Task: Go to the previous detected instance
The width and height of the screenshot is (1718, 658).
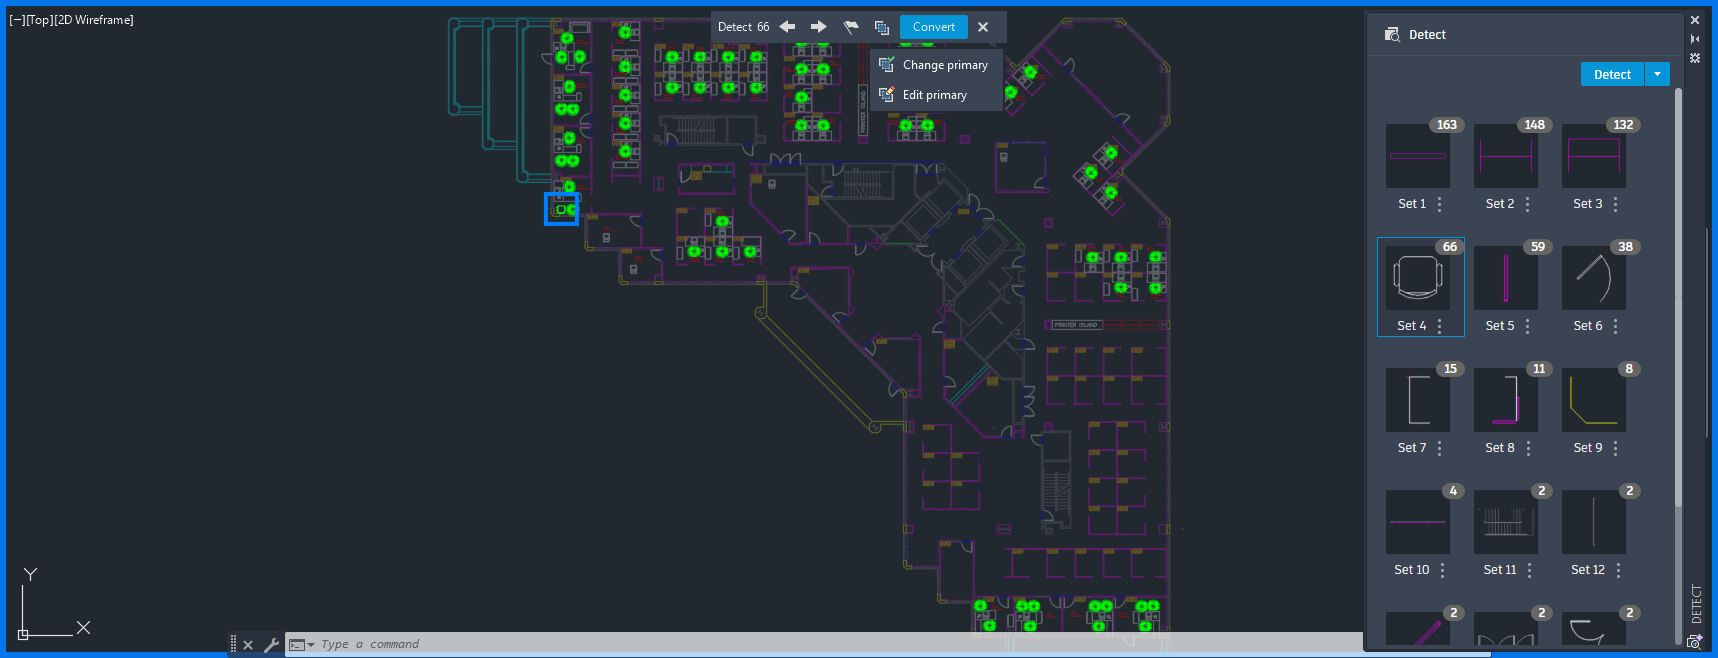Action: [x=788, y=27]
